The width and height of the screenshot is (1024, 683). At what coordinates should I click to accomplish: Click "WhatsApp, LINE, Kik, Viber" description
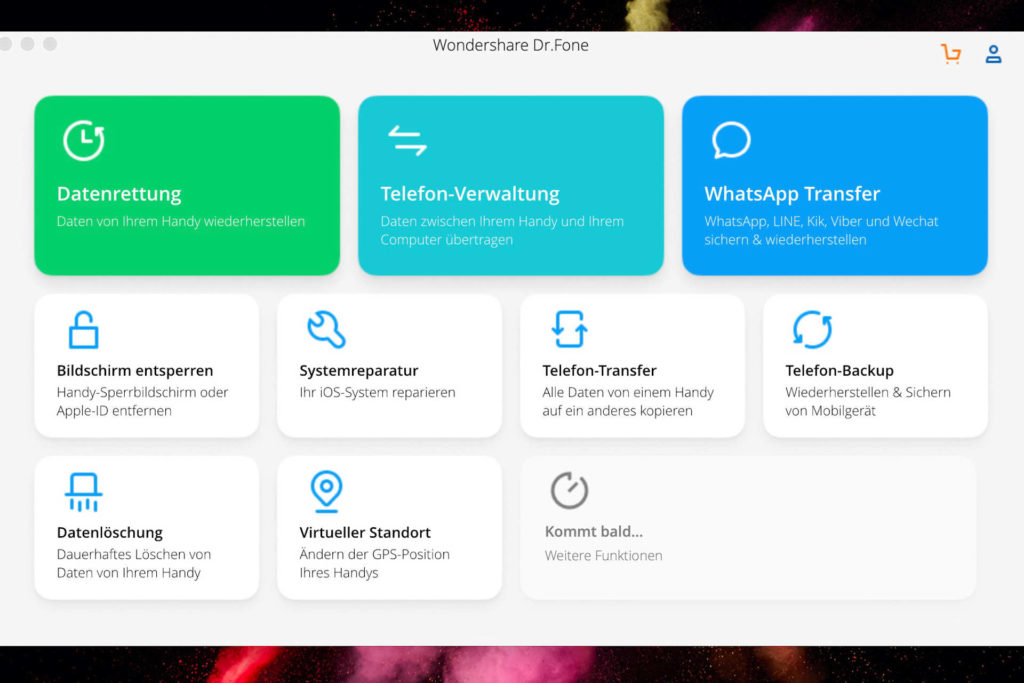[x=821, y=230]
